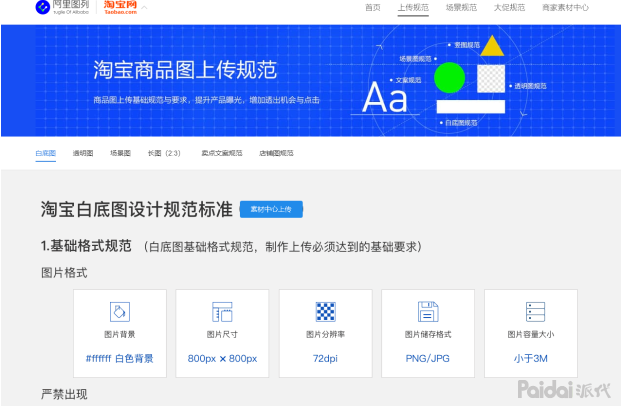Screen dimensions: 623x406
Task: Switch to the 透明图 tab
Action: coord(83,153)
